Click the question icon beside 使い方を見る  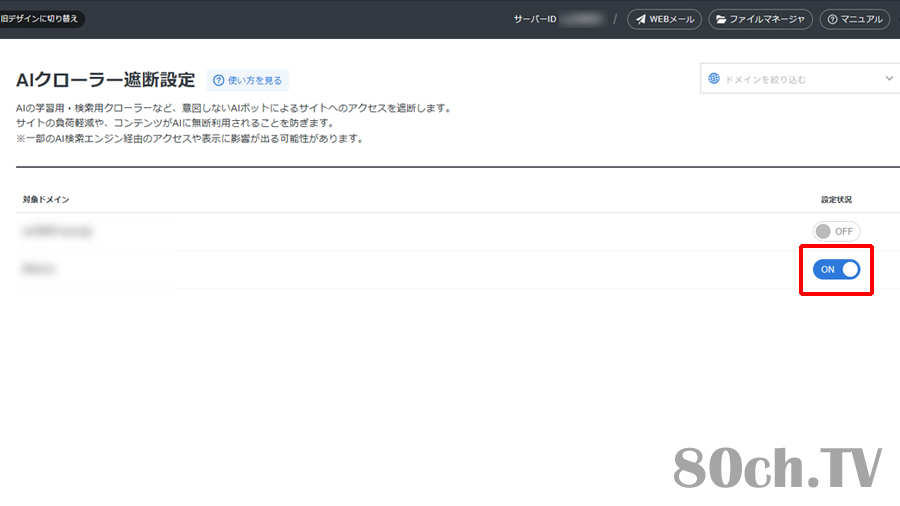click(x=219, y=80)
